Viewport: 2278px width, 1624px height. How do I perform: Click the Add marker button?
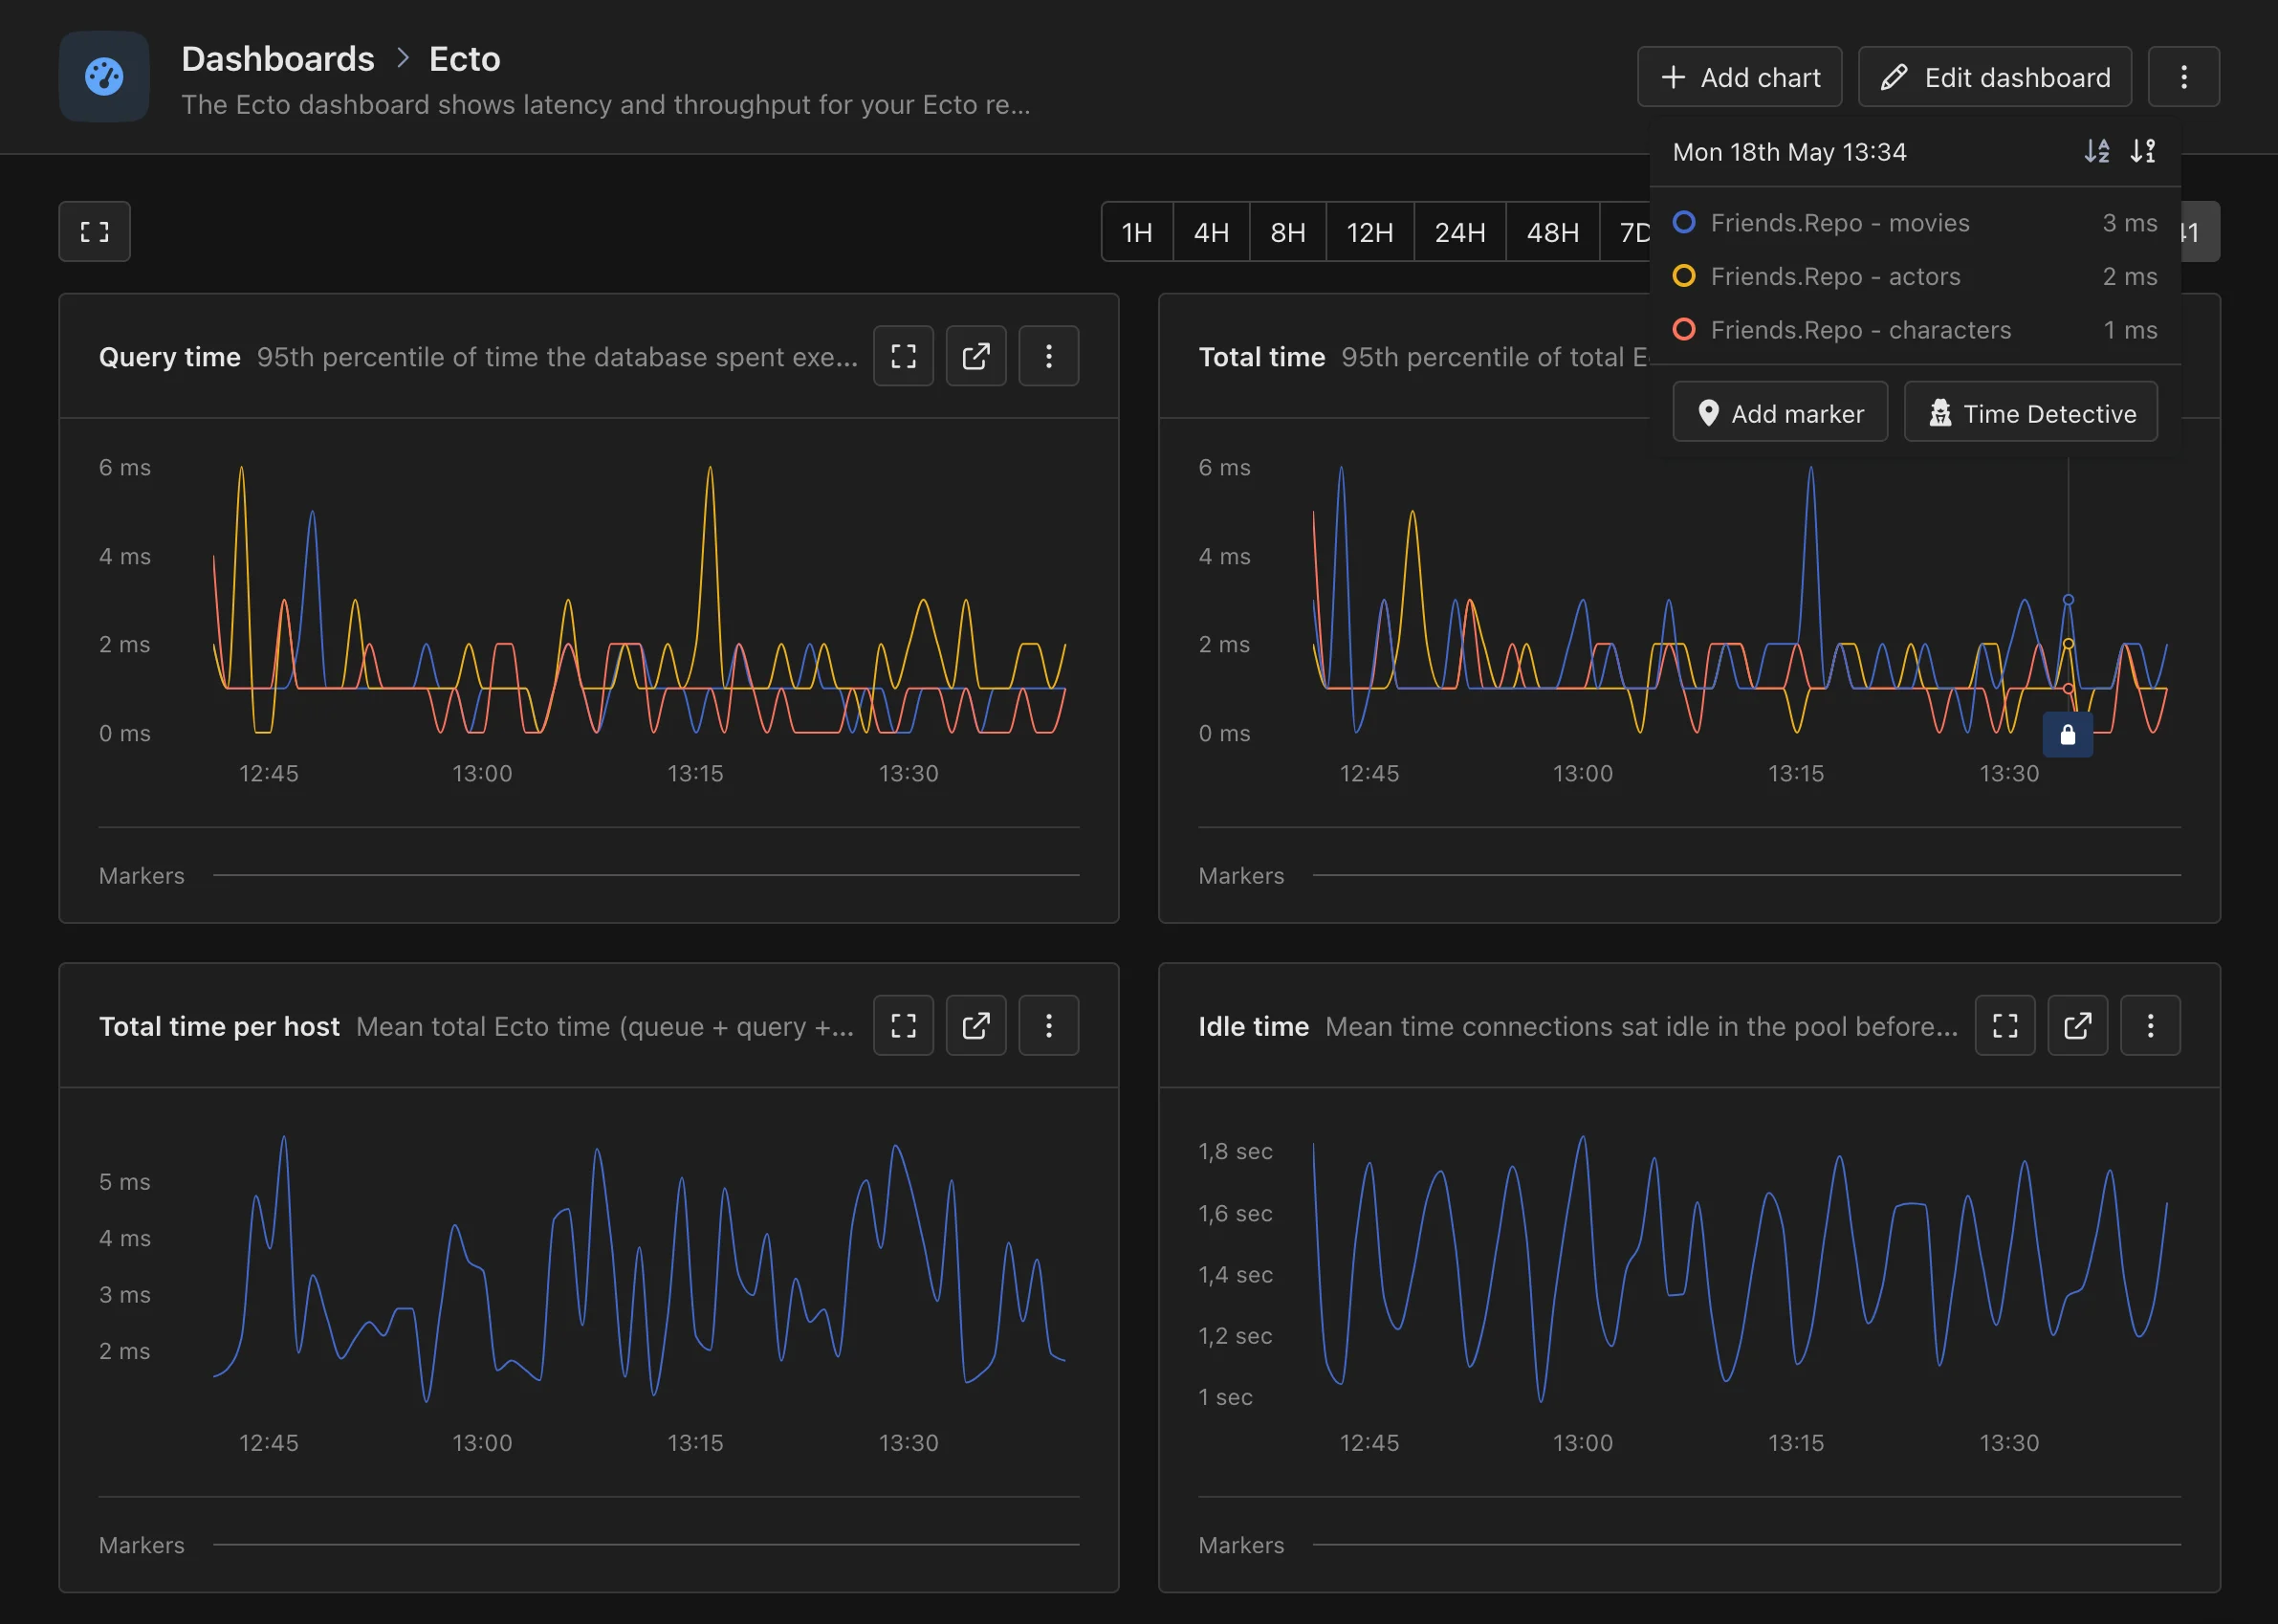tap(1780, 412)
